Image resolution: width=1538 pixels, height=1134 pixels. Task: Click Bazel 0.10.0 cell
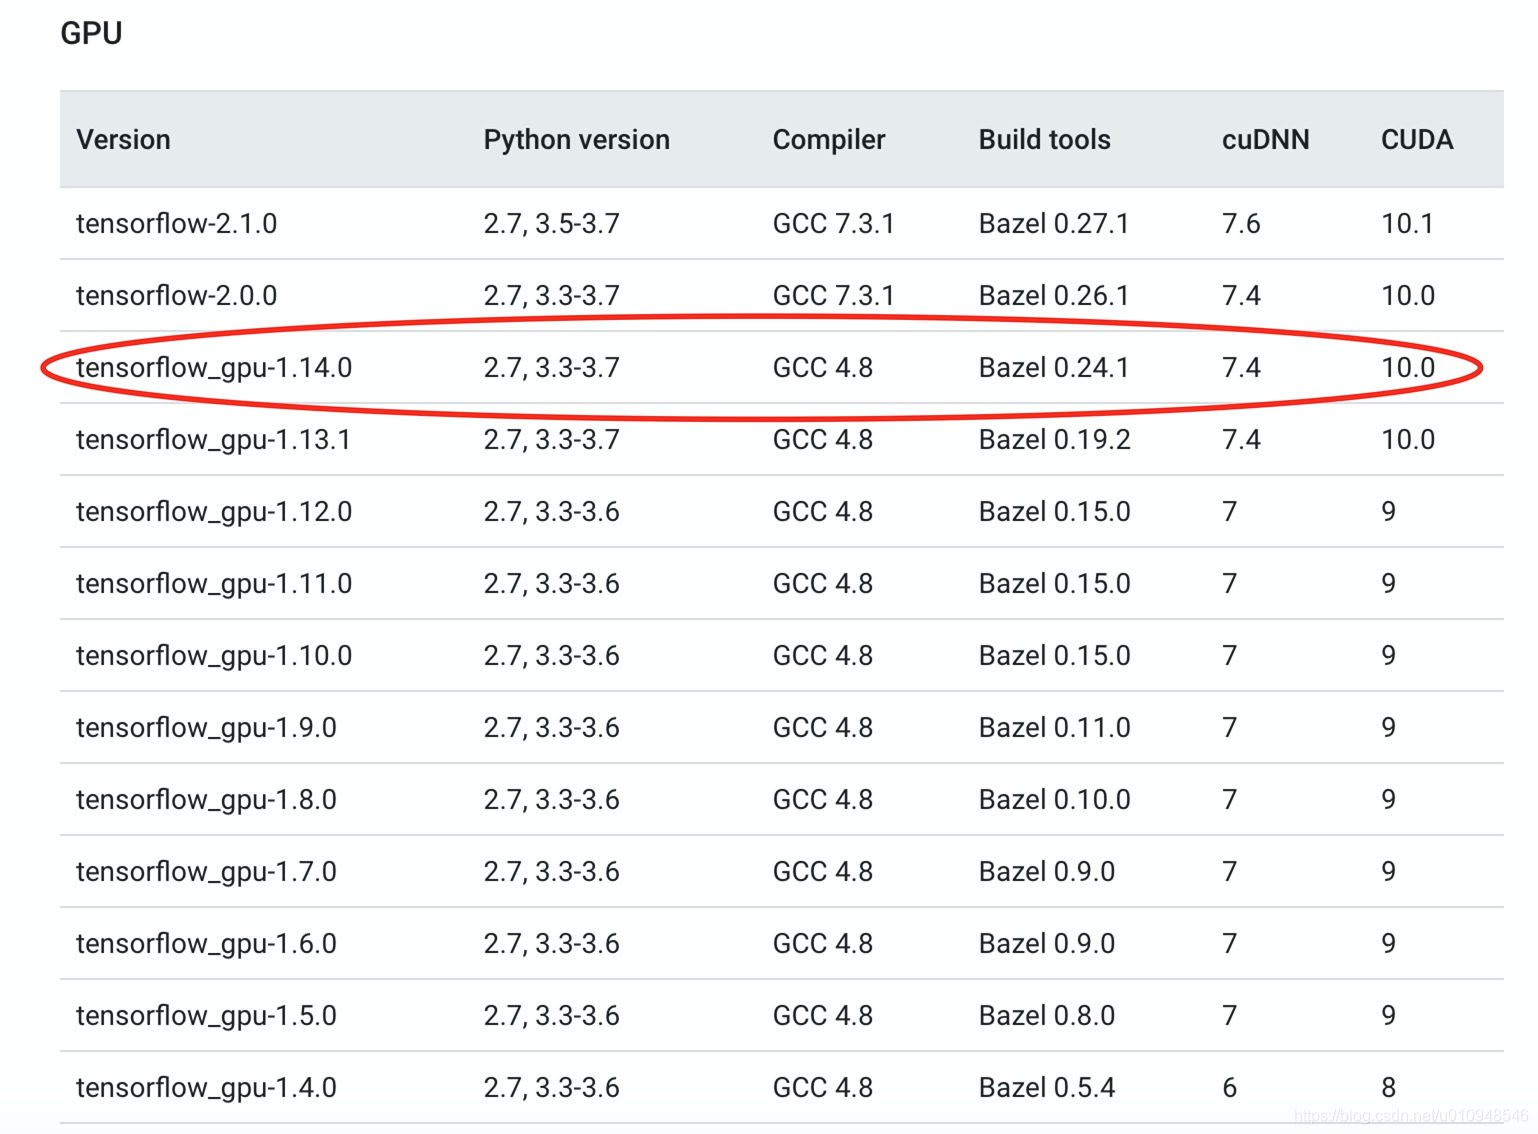(x=1054, y=799)
